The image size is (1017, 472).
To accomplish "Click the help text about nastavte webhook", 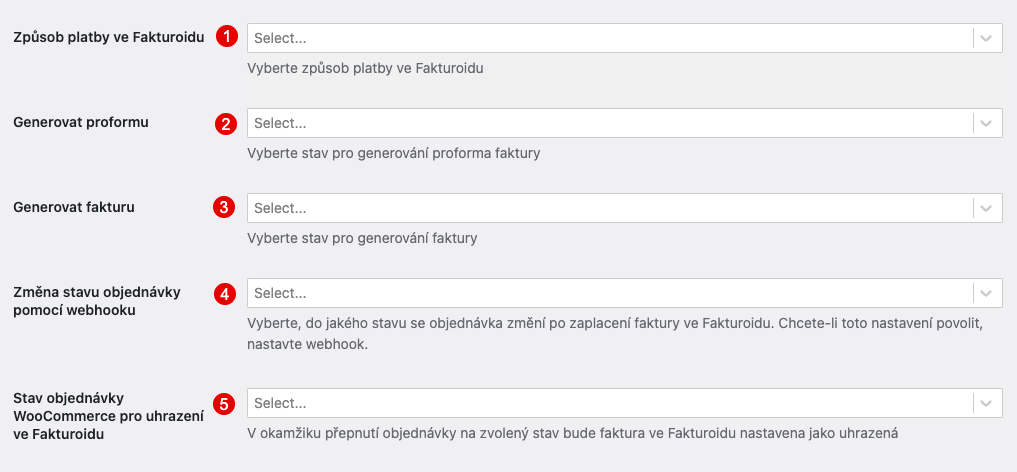I will tap(616, 333).
